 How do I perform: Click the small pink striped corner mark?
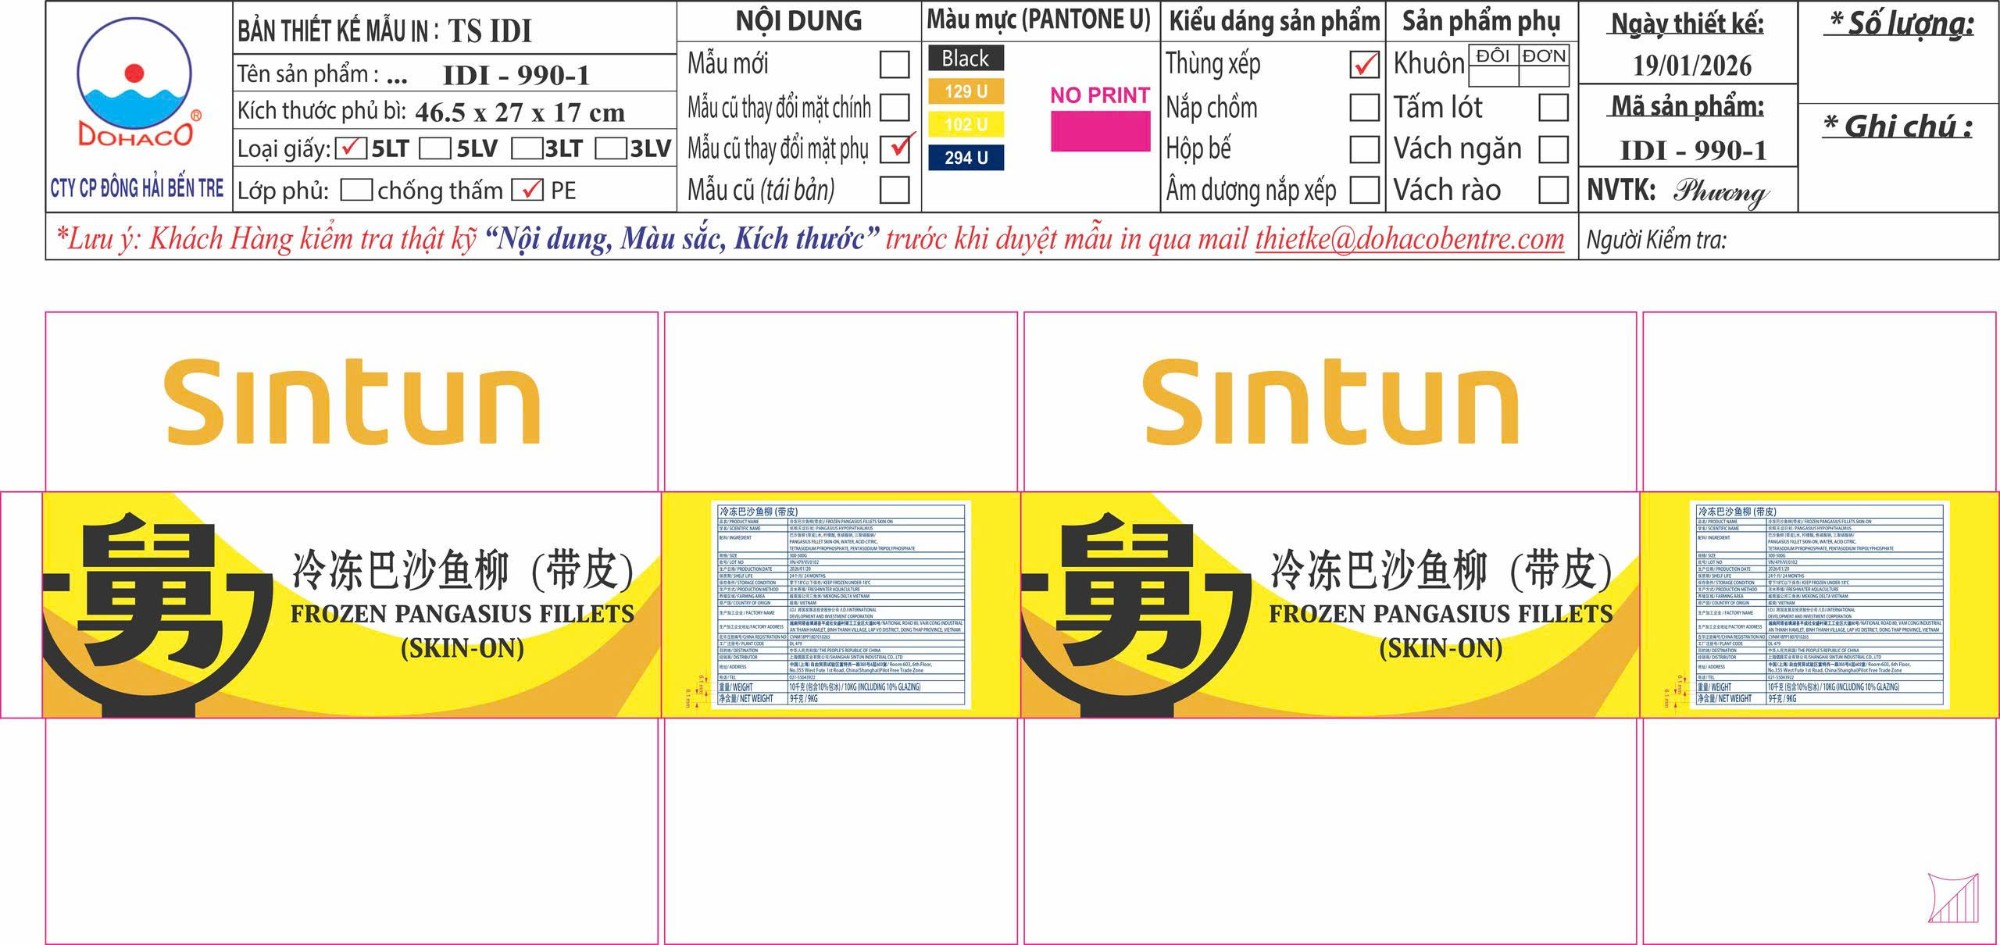coord(1953,898)
